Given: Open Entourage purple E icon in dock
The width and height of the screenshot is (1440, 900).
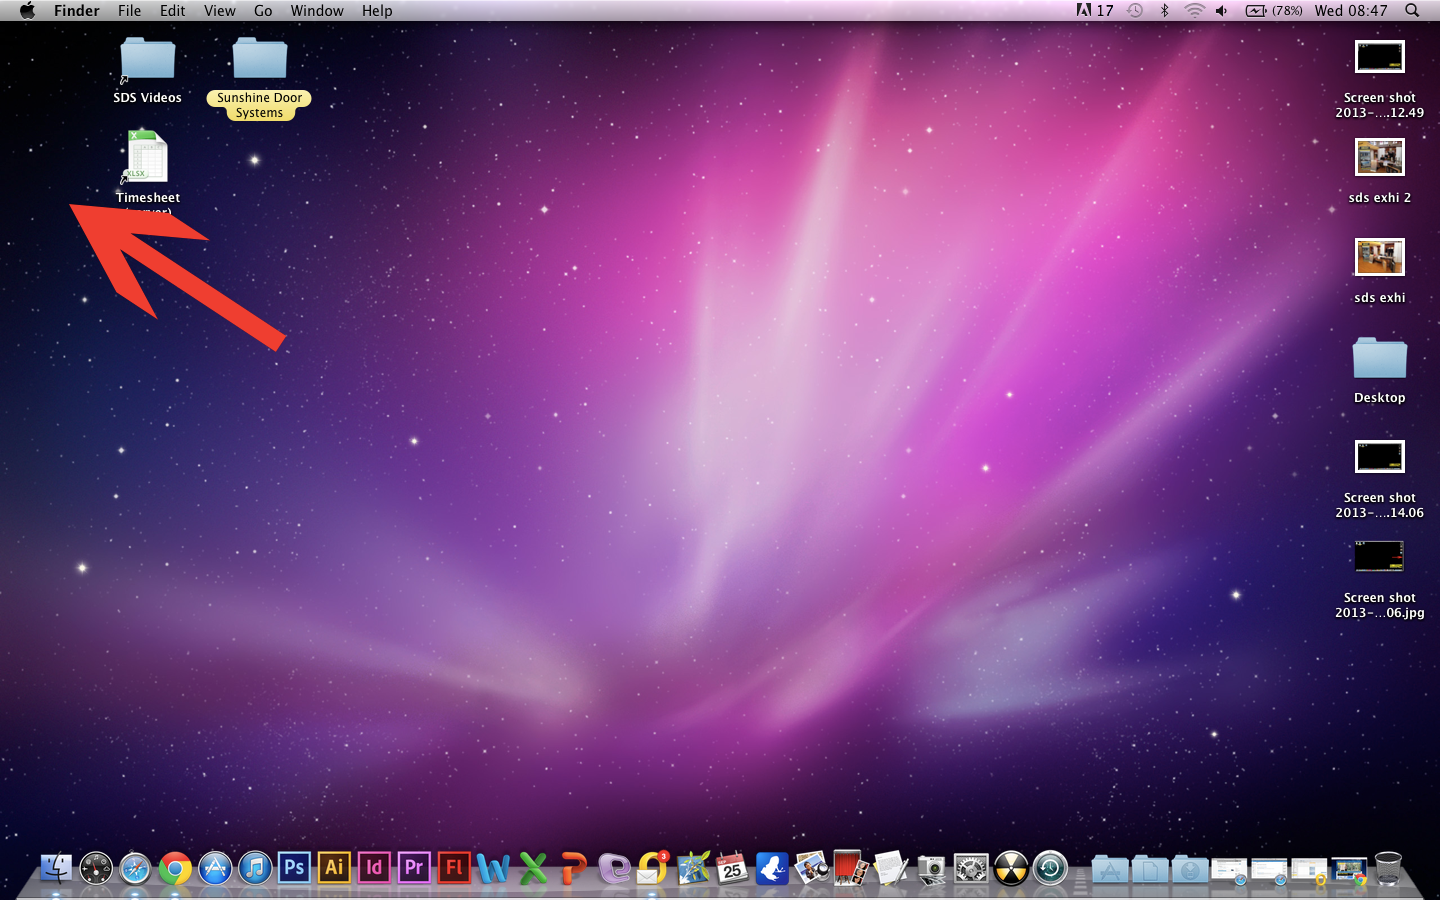Looking at the screenshot, I should pyautogui.click(x=613, y=868).
